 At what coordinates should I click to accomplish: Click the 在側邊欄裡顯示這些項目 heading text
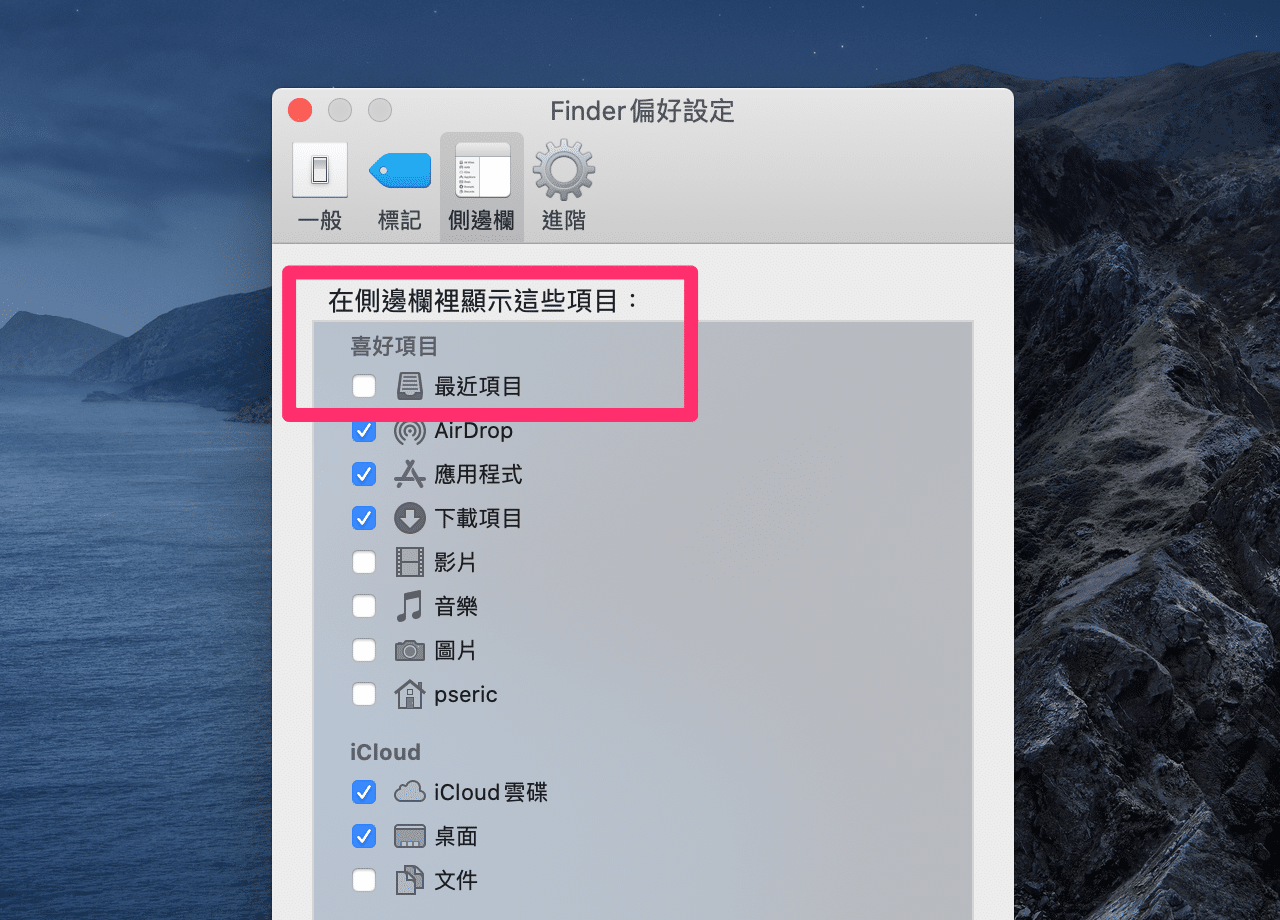click(x=483, y=301)
